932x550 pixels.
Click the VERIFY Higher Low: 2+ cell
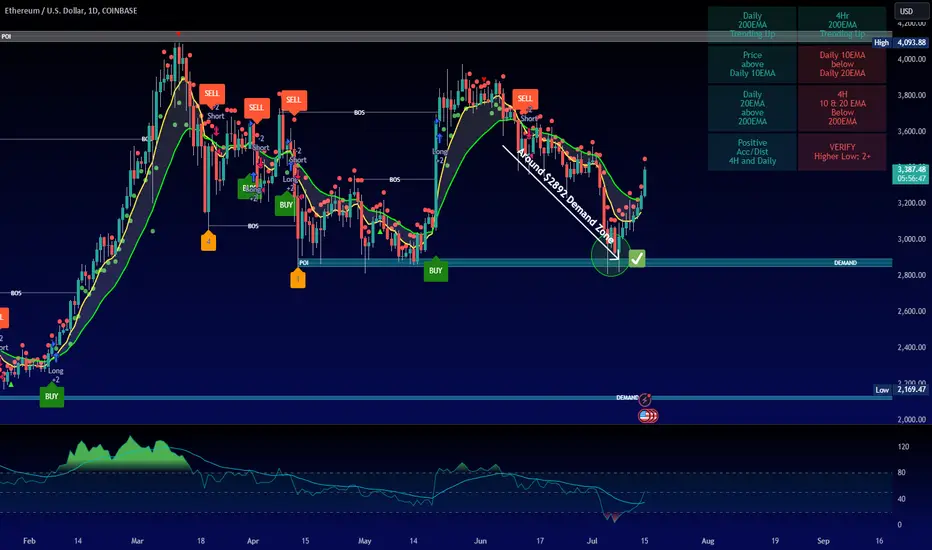click(842, 152)
